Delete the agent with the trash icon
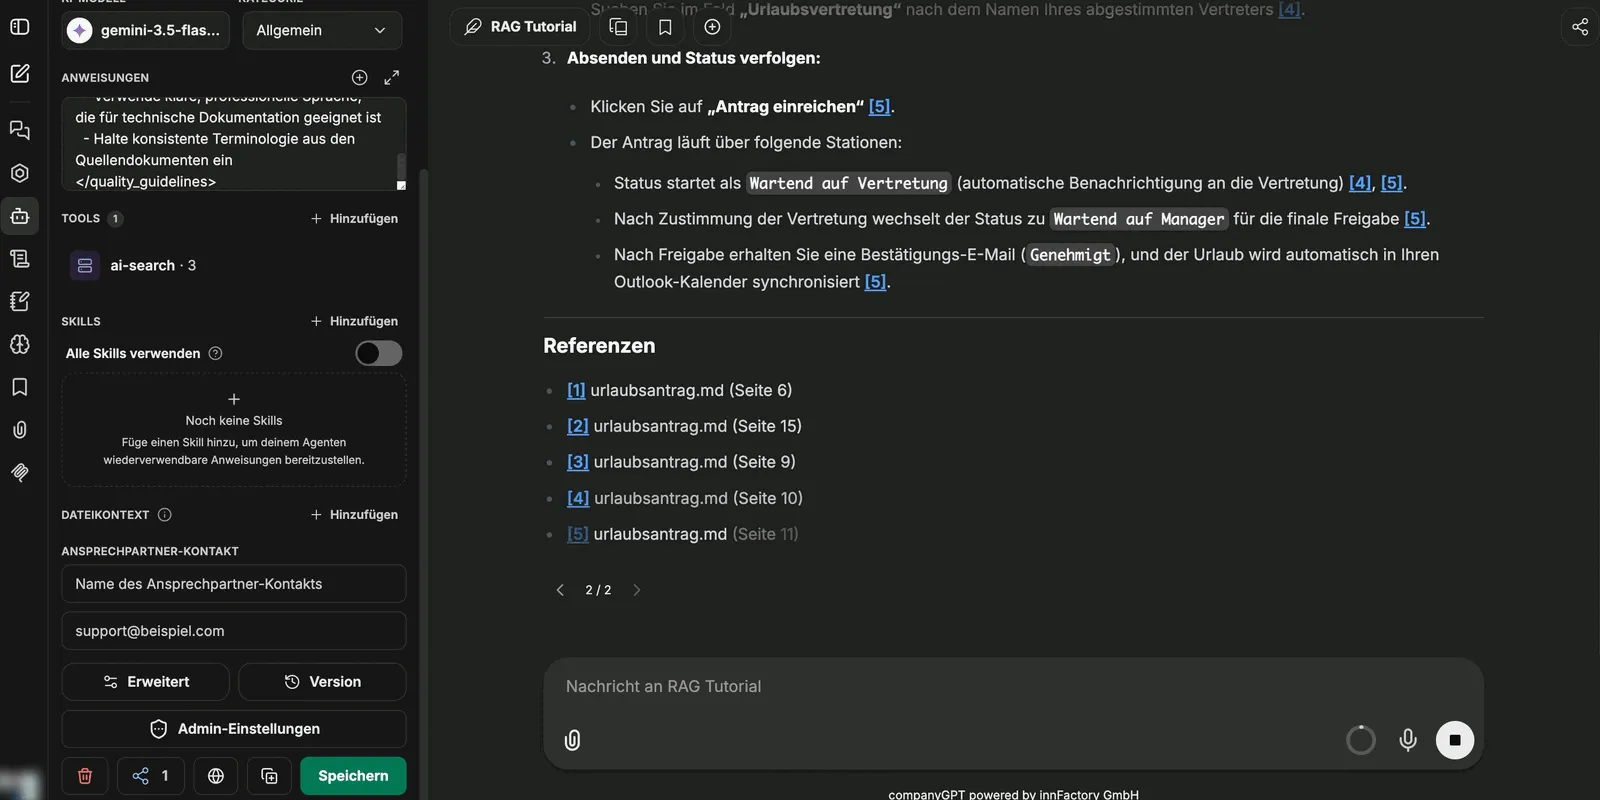The height and width of the screenshot is (800, 1600). pyautogui.click(x=85, y=776)
